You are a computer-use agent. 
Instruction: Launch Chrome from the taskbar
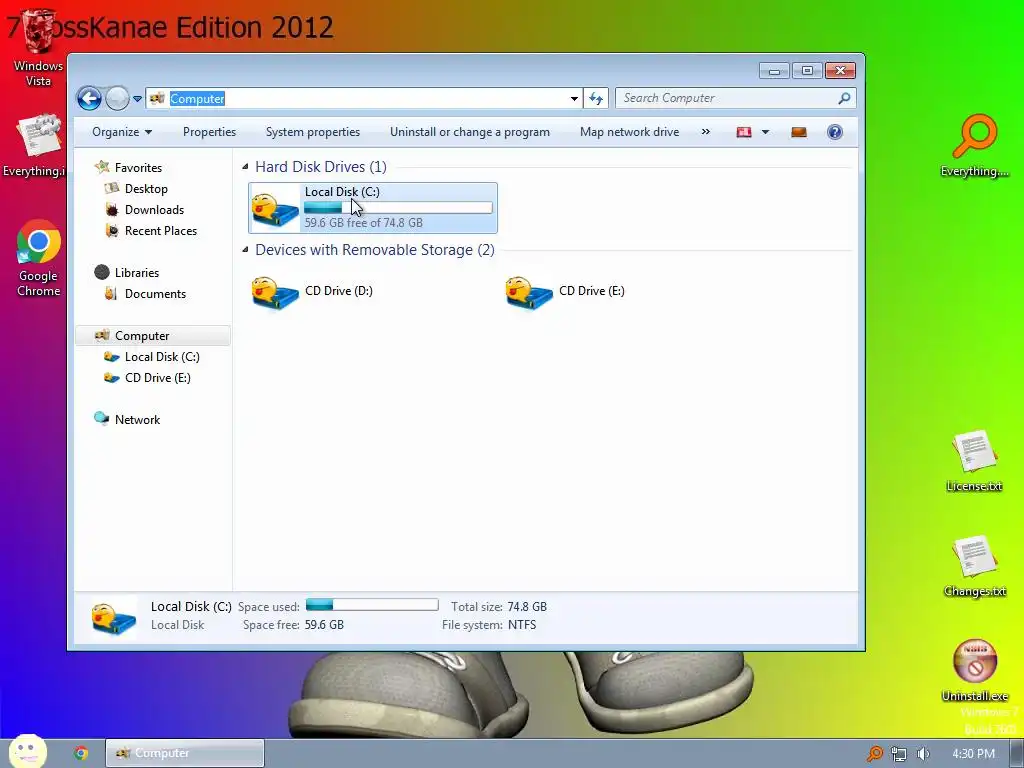click(81, 753)
